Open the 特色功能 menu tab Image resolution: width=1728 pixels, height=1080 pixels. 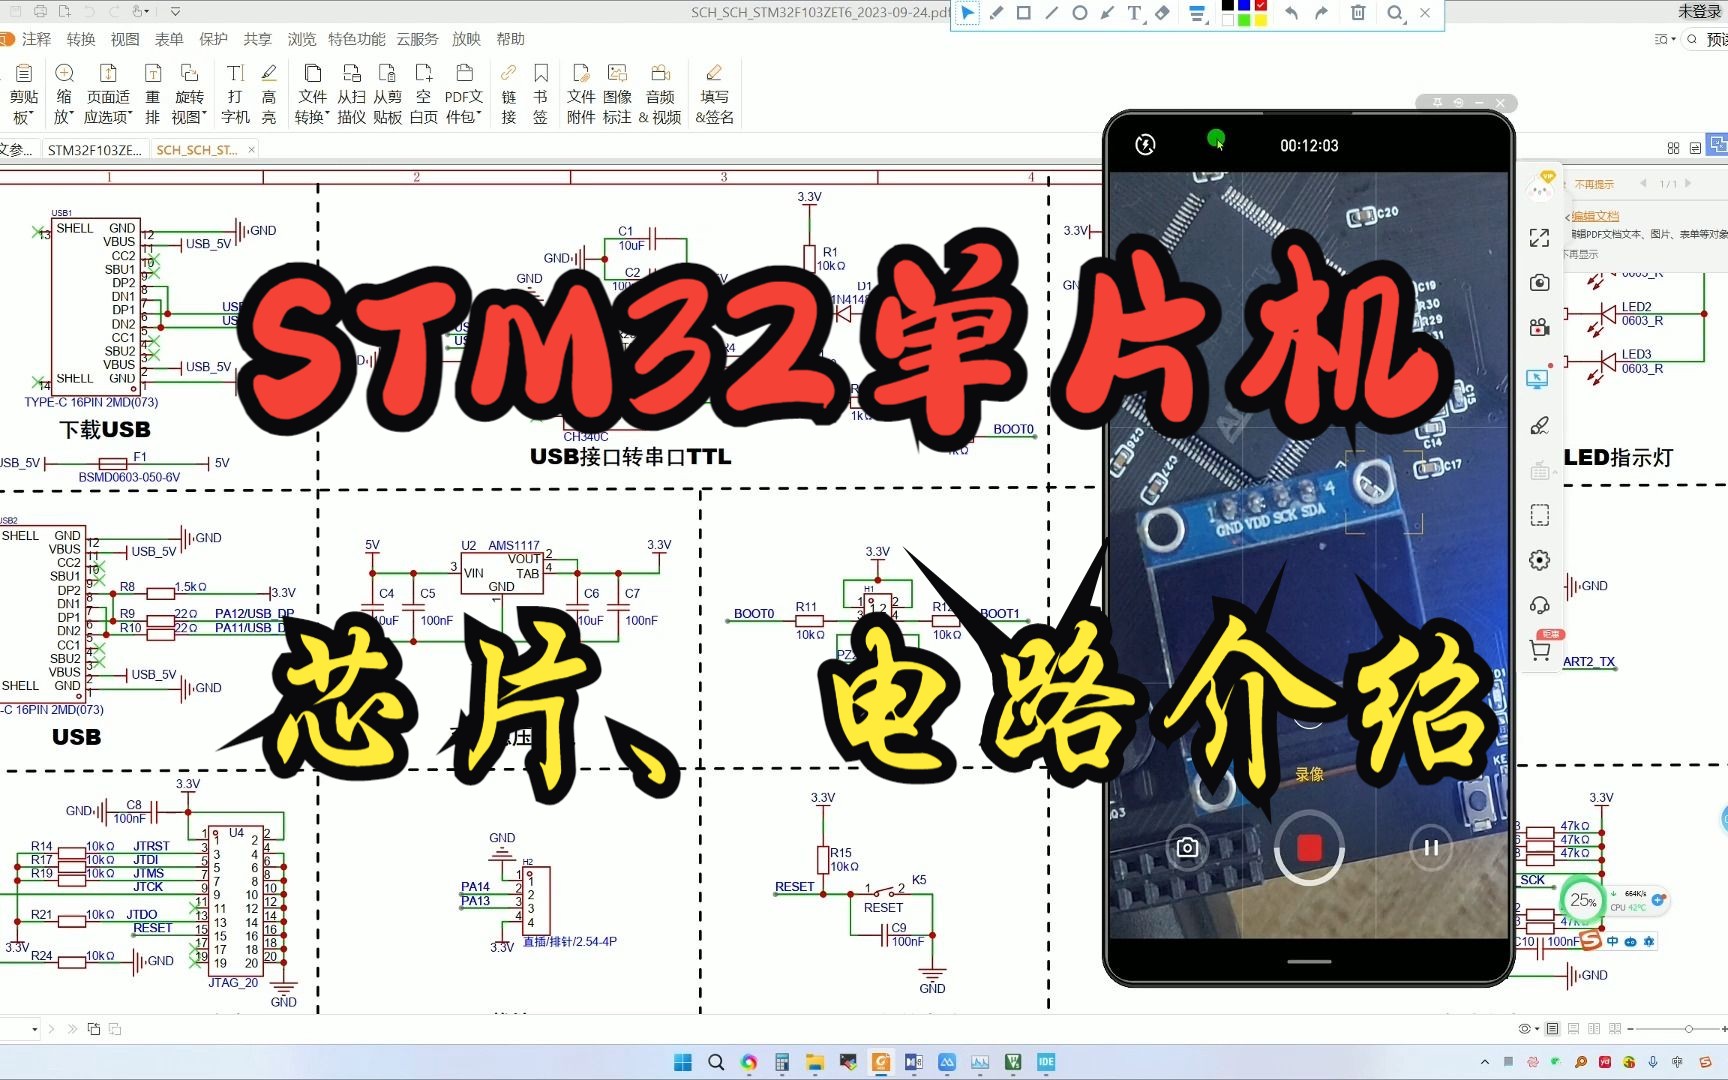tap(357, 39)
